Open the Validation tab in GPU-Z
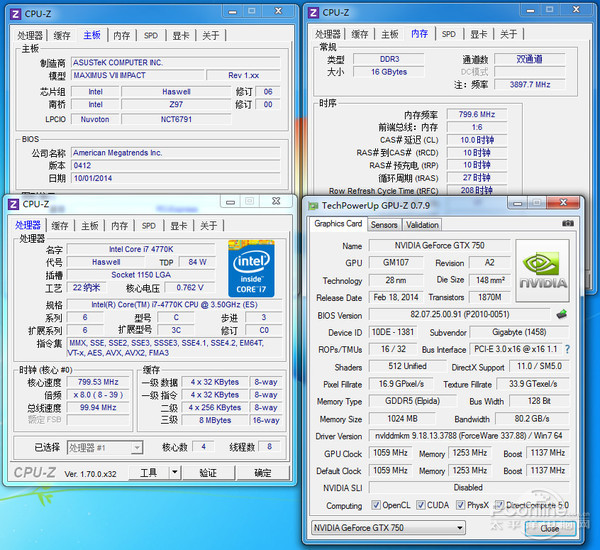This screenshot has width=600, height=550. pyautogui.click(x=422, y=225)
